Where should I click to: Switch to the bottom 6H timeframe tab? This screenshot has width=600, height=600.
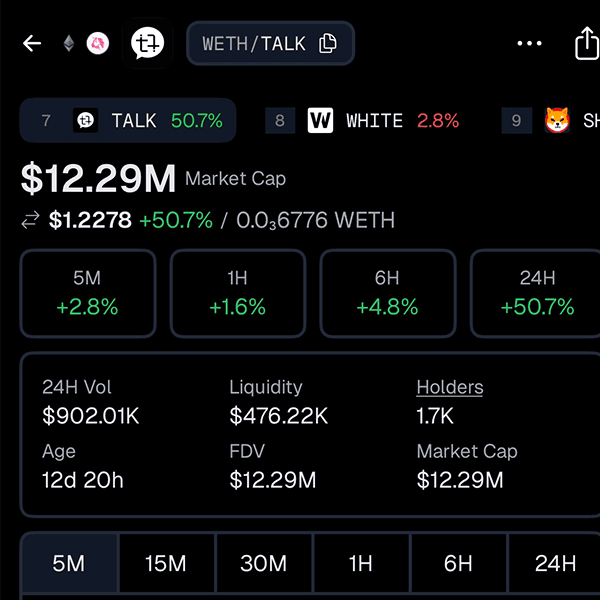(x=458, y=563)
